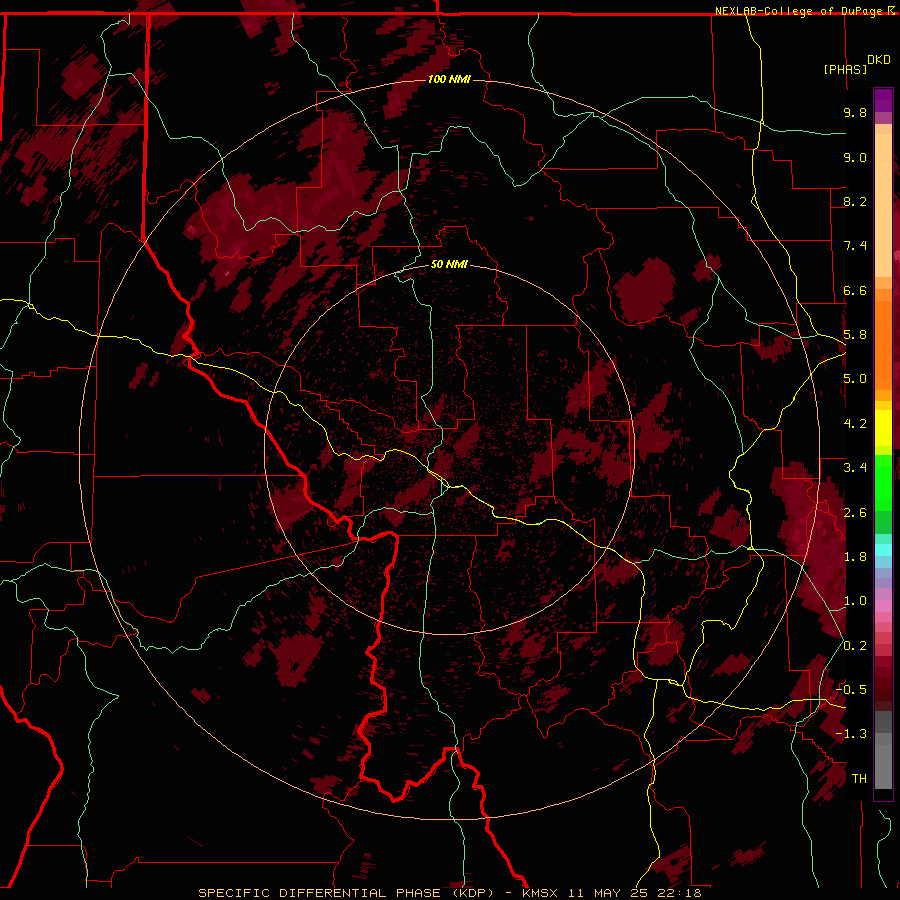Click the 0.2 legend value
This screenshot has width=900, height=900.
(855, 646)
